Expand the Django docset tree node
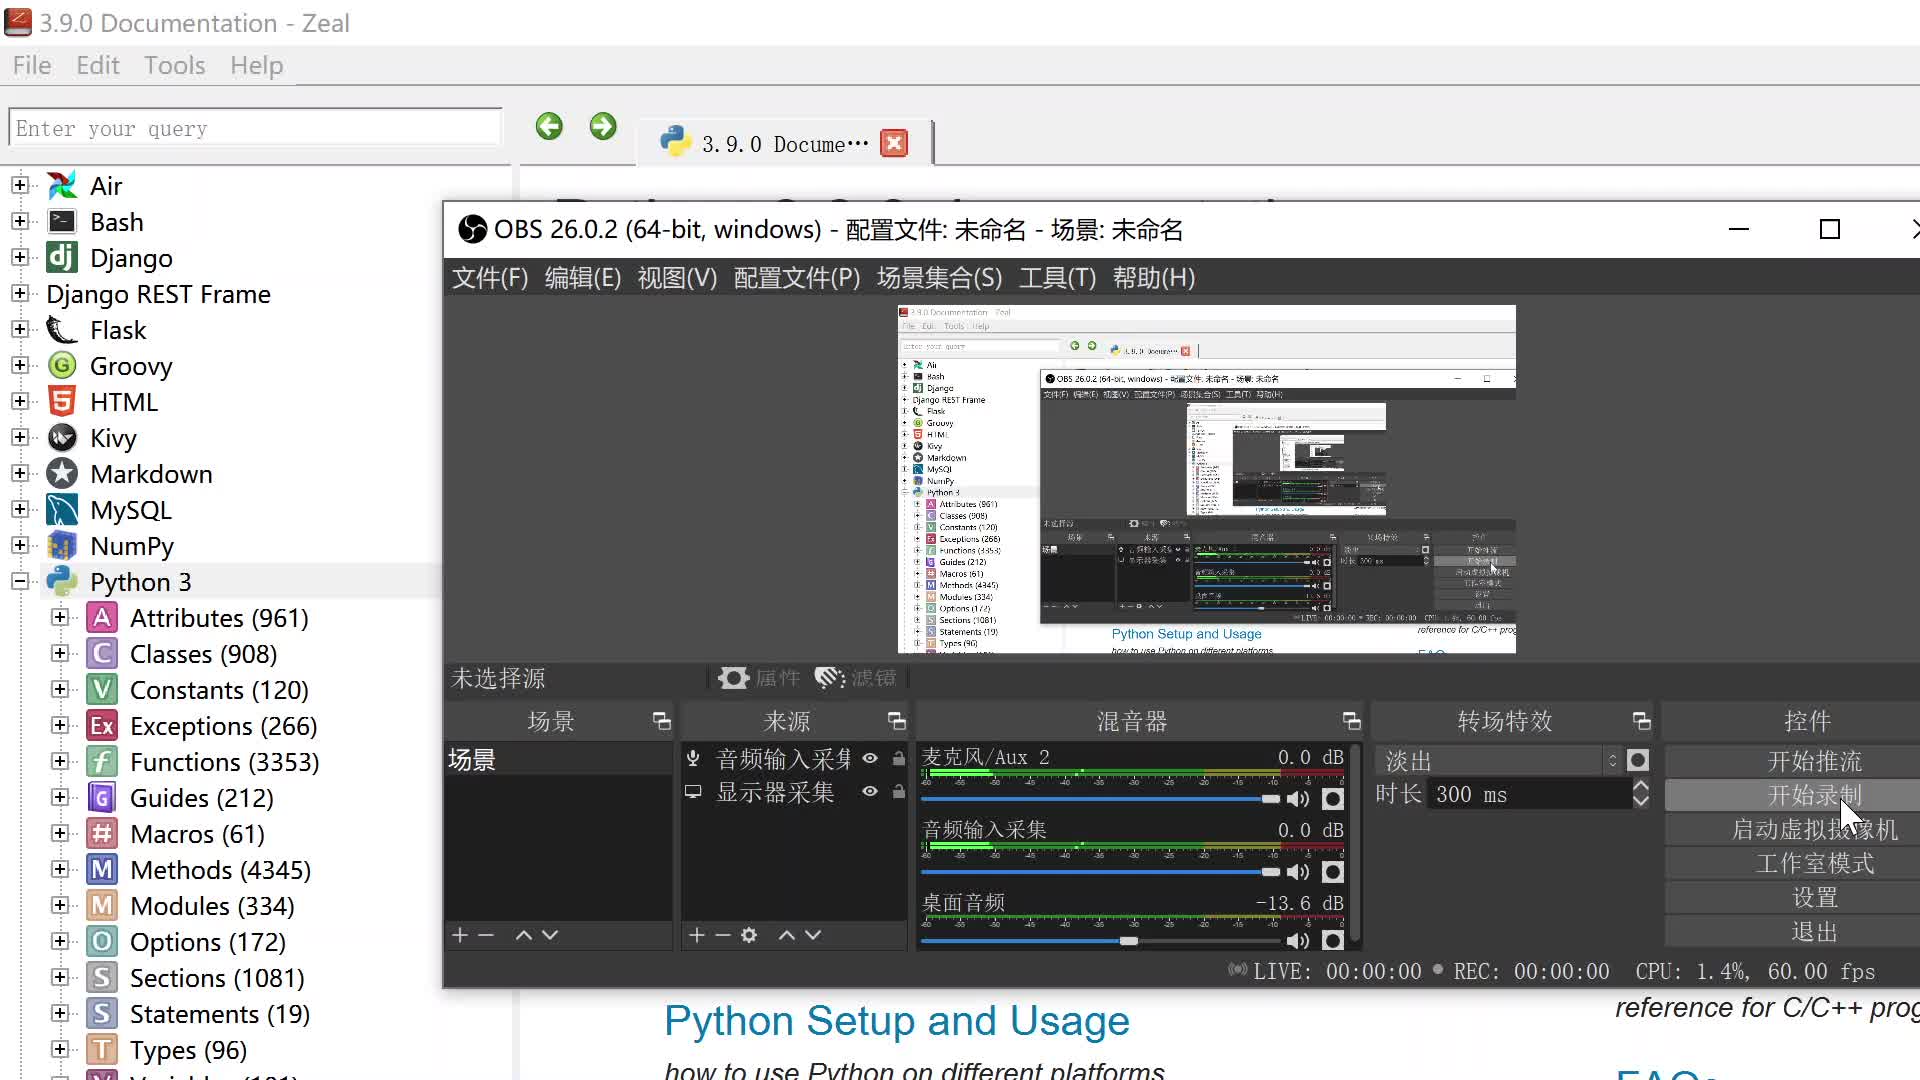Image resolution: width=1920 pixels, height=1080 pixels. [20, 258]
